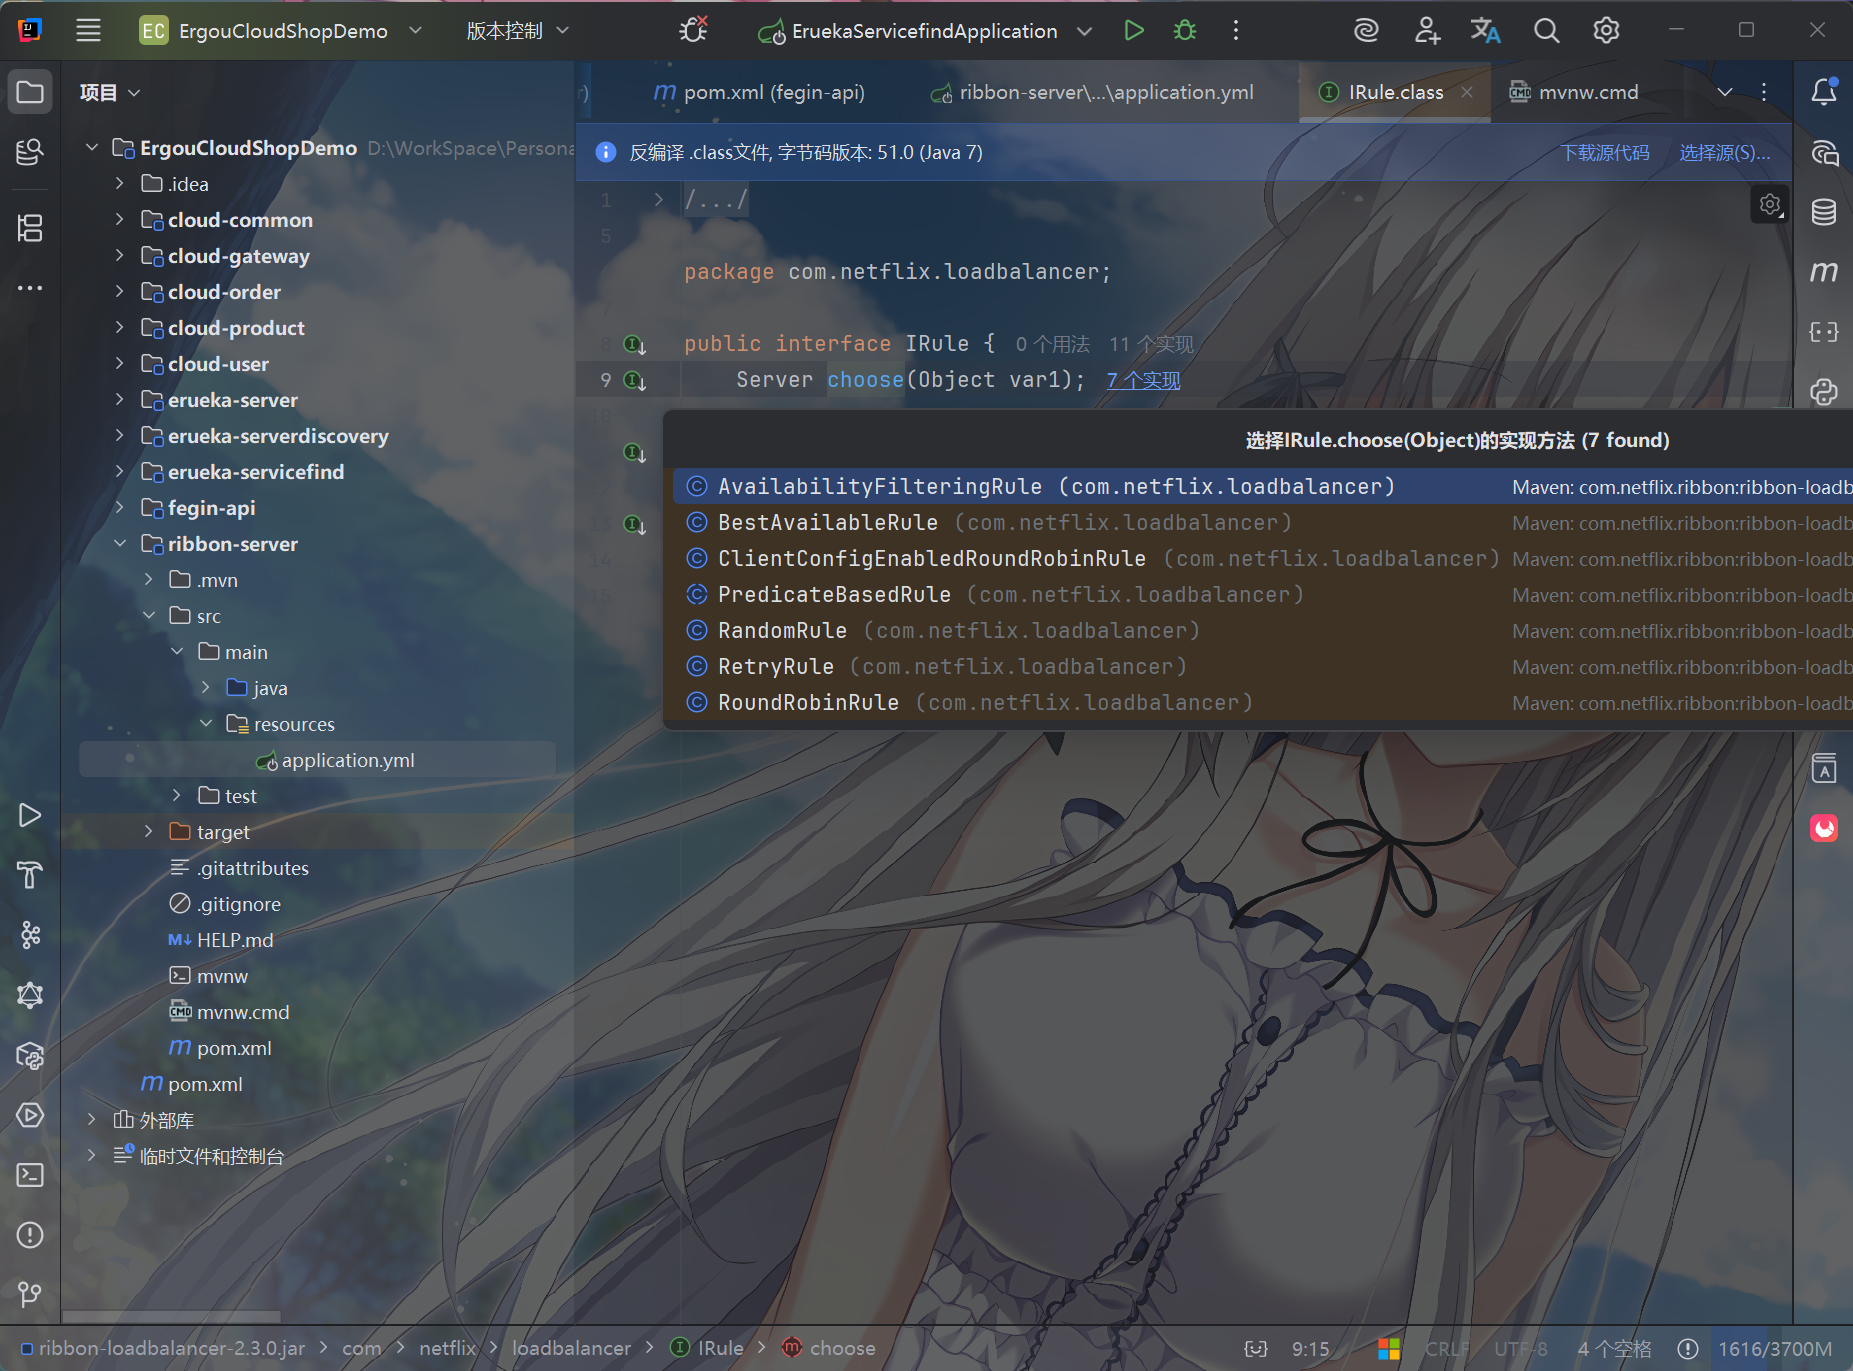
Task: Open Code With Me add-user icon
Action: (x=1427, y=31)
